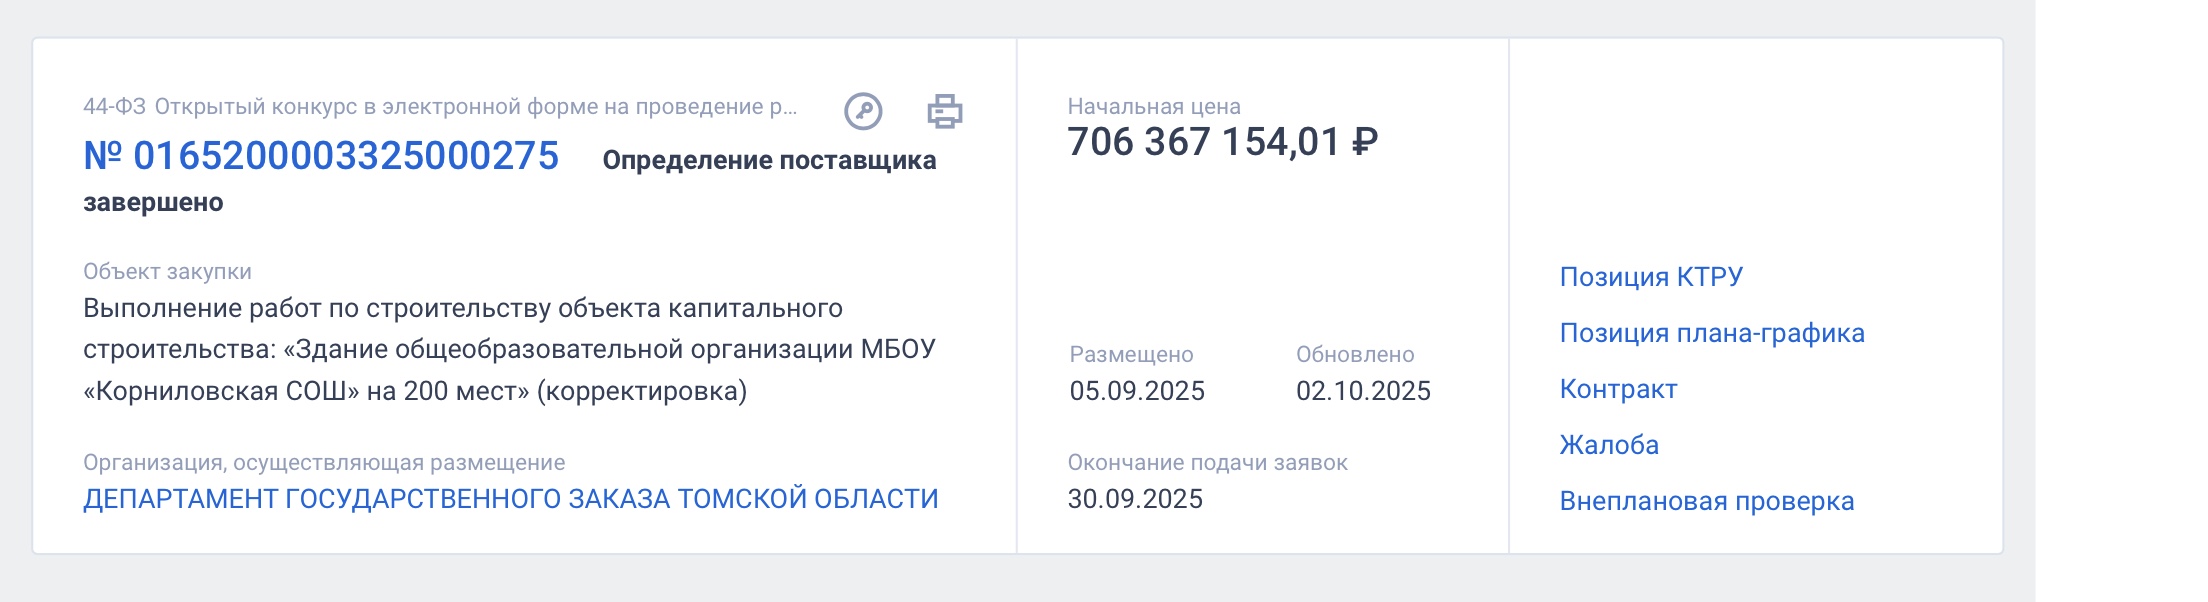Click the purchase description about Корниловская СОШ
The image size is (2208, 602).
509,349
